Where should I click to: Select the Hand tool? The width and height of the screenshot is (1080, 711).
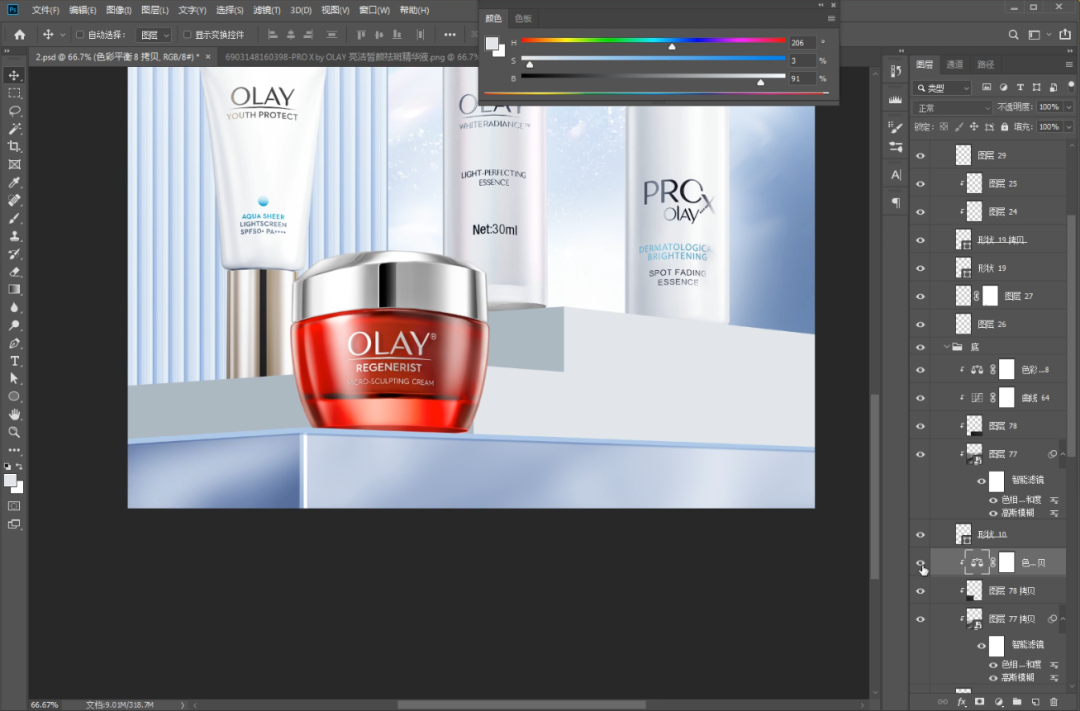[14, 414]
